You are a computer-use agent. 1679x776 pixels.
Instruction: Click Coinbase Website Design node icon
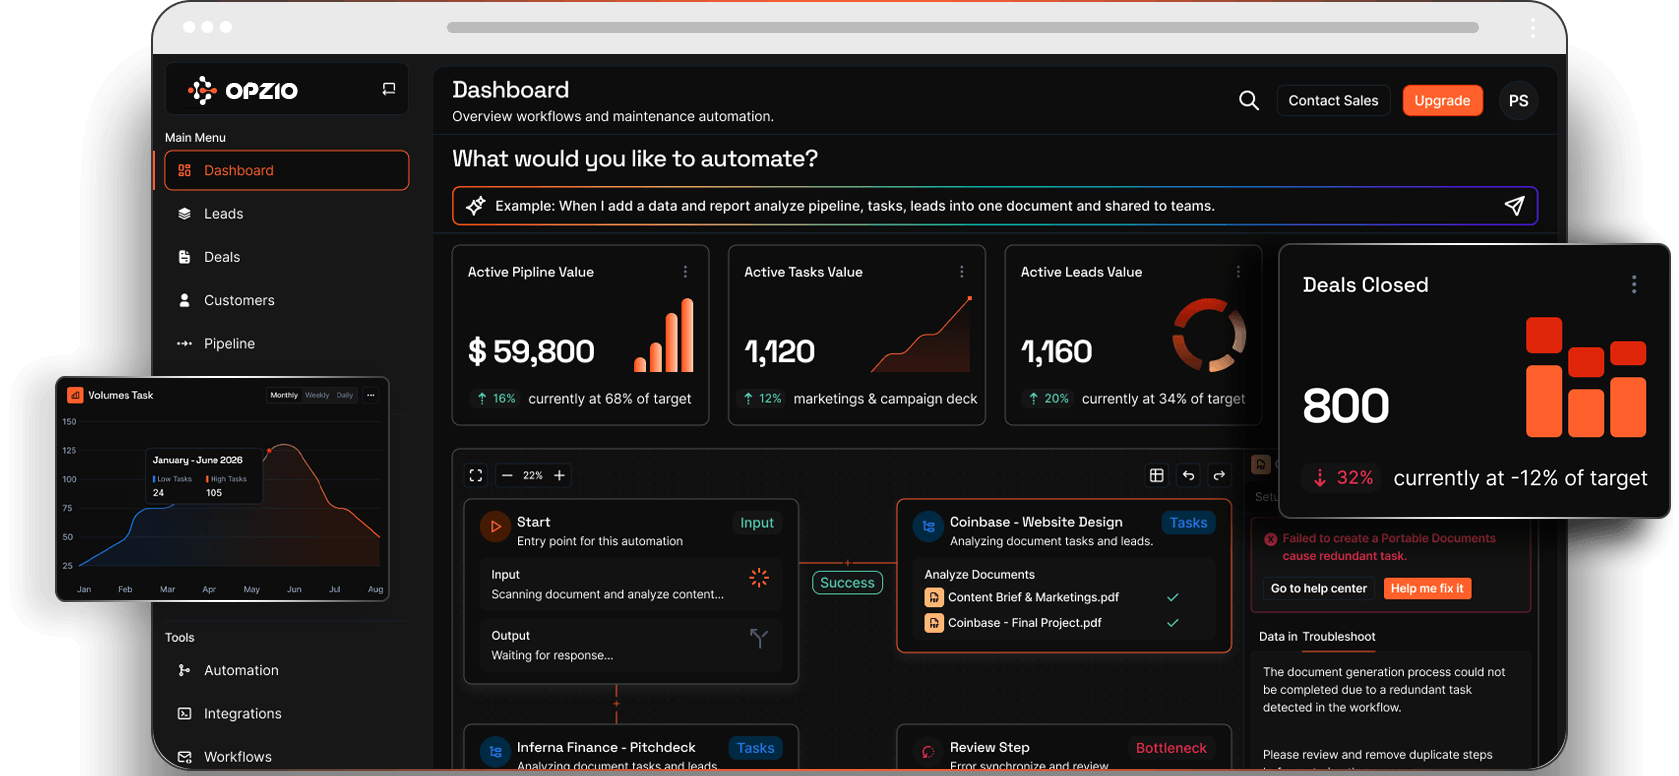(x=928, y=526)
